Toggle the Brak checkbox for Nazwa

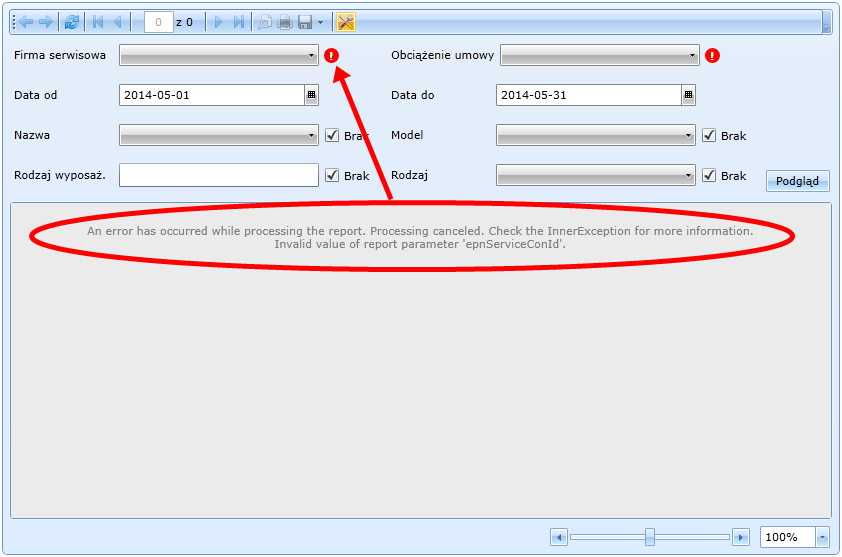coord(332,135)
